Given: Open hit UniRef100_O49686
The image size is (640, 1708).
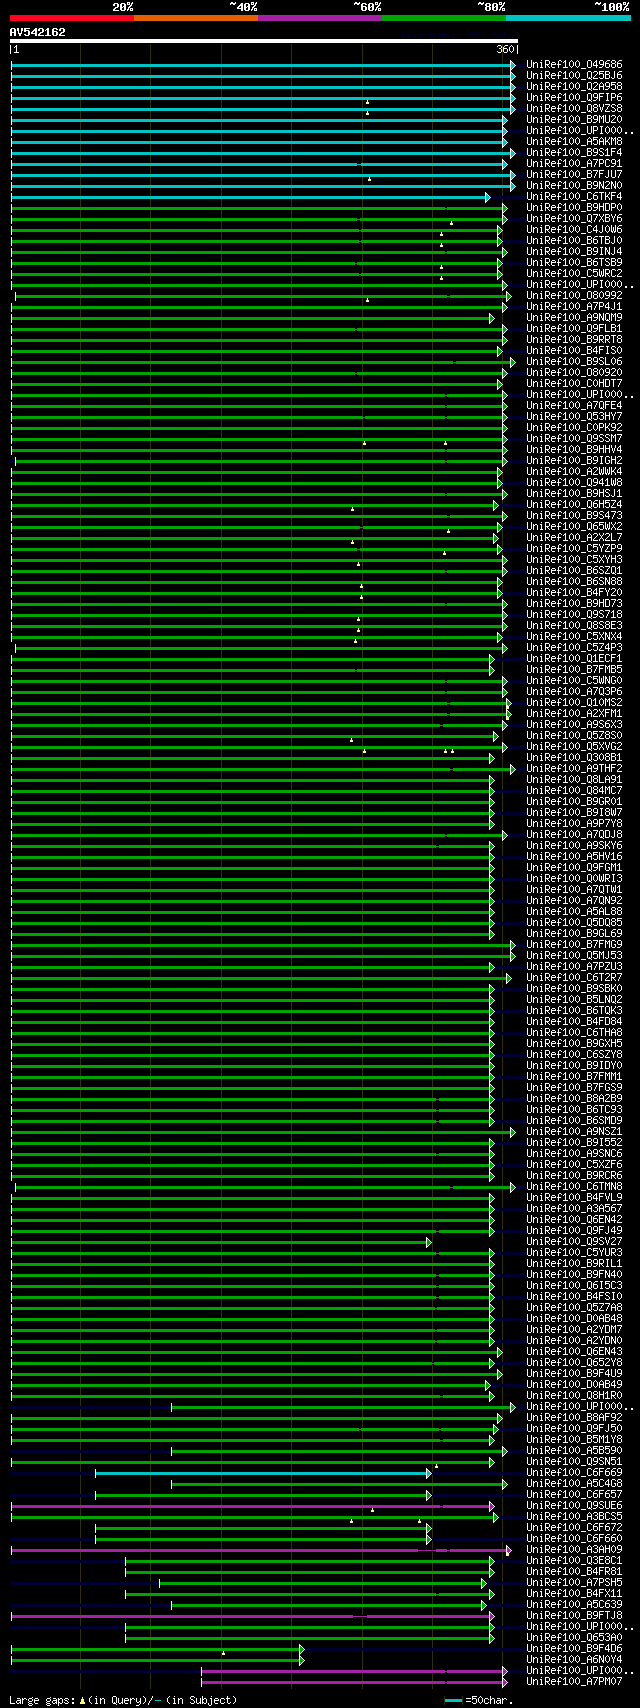Looking at the screenshot, I should click(574, 65).
